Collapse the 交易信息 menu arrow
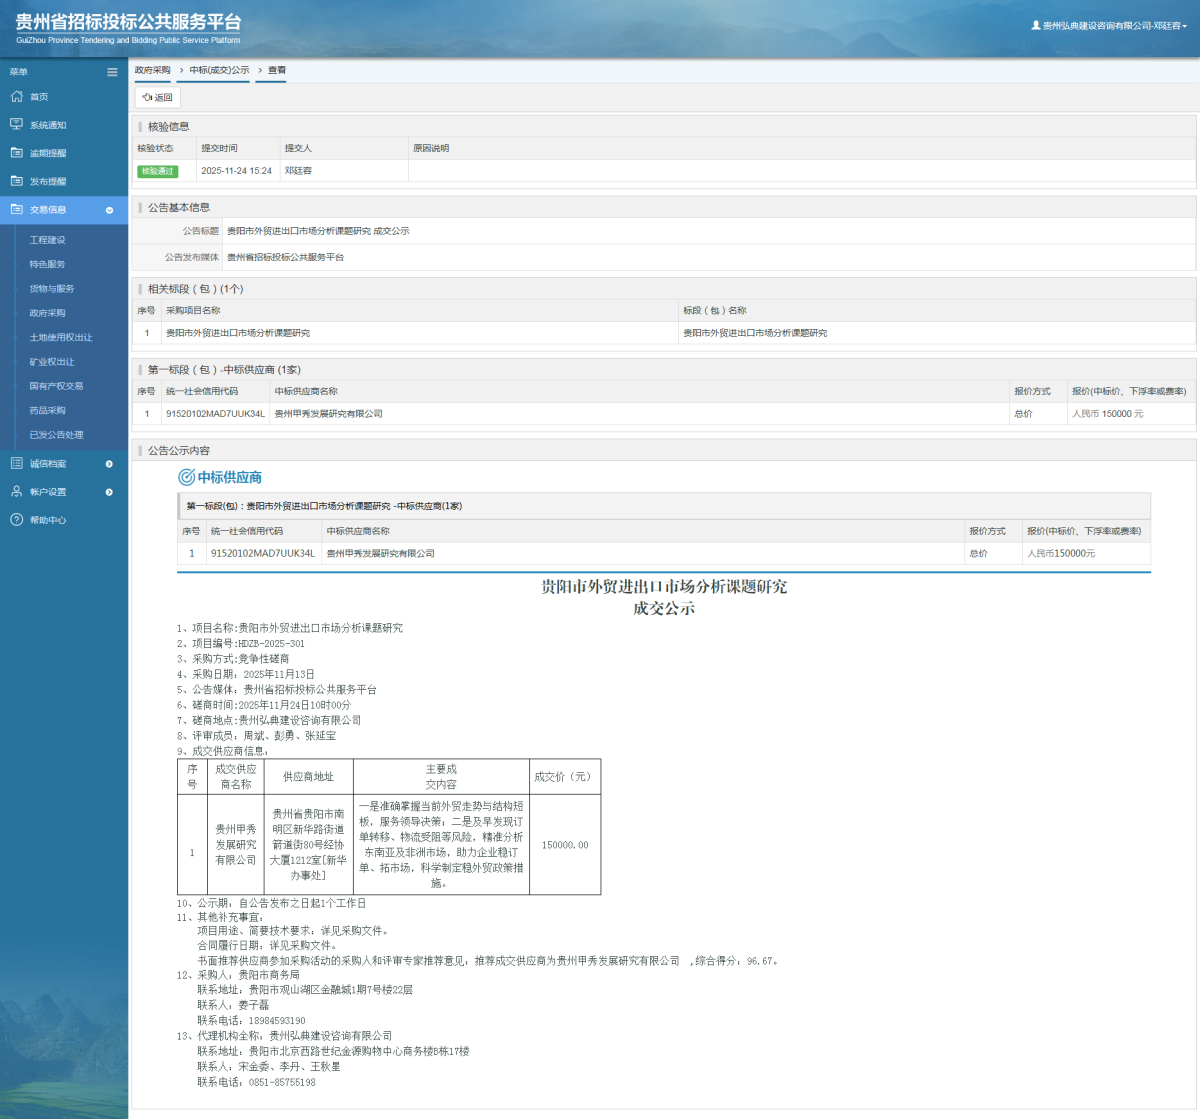Screen dimensions: 1200x1119 [x=109, y=210]
